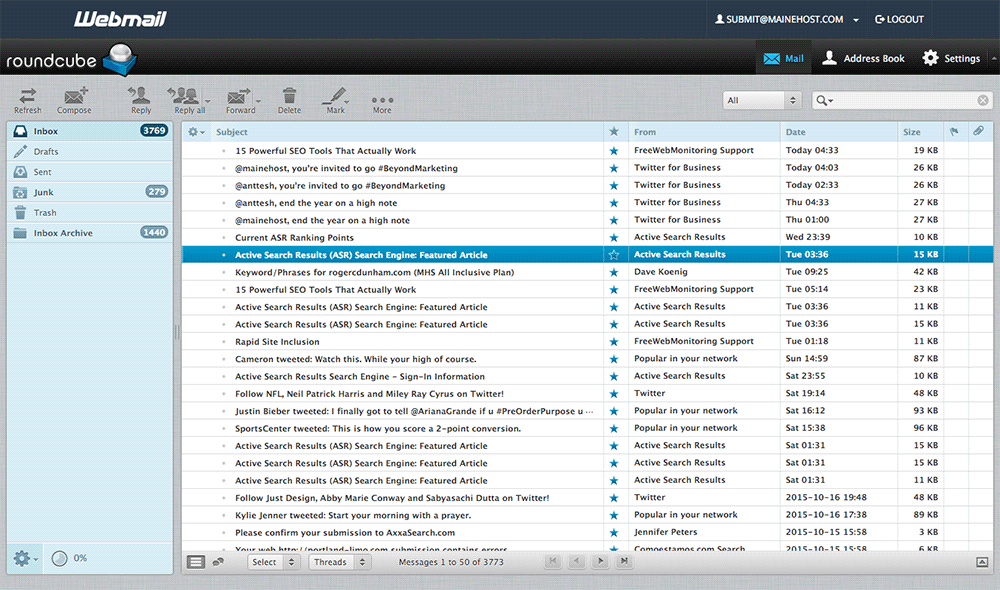Viewport: 1000px width, 590px height.
Task: Click the disk quota usage indicator
Action: [60, 558]
